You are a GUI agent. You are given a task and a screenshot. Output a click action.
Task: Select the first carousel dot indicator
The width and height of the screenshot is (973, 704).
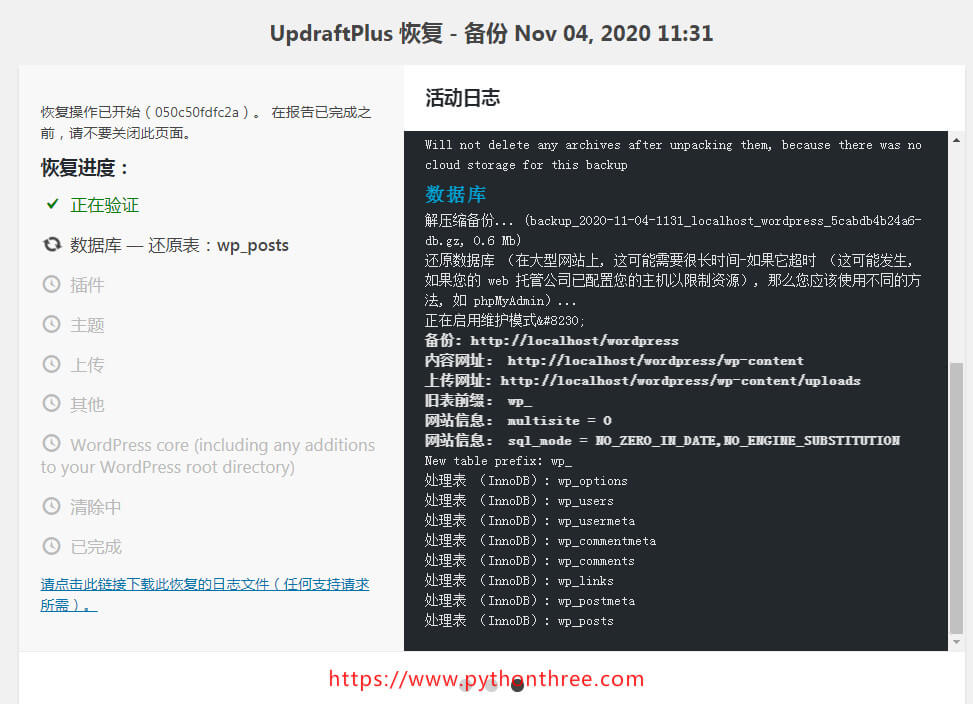[465, 685]
